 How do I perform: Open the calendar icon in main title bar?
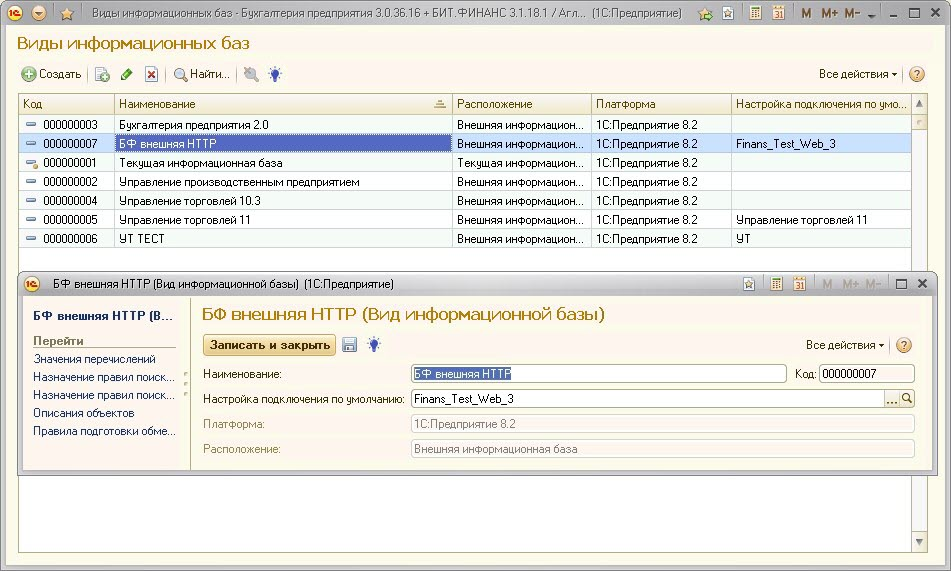(778, 14)
